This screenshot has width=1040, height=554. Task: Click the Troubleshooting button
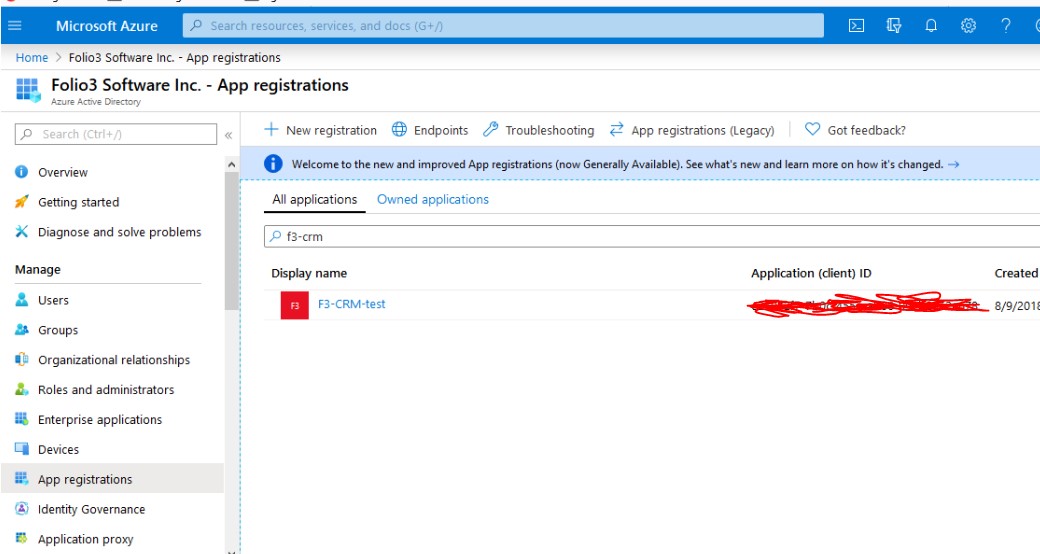coord(538,130)
